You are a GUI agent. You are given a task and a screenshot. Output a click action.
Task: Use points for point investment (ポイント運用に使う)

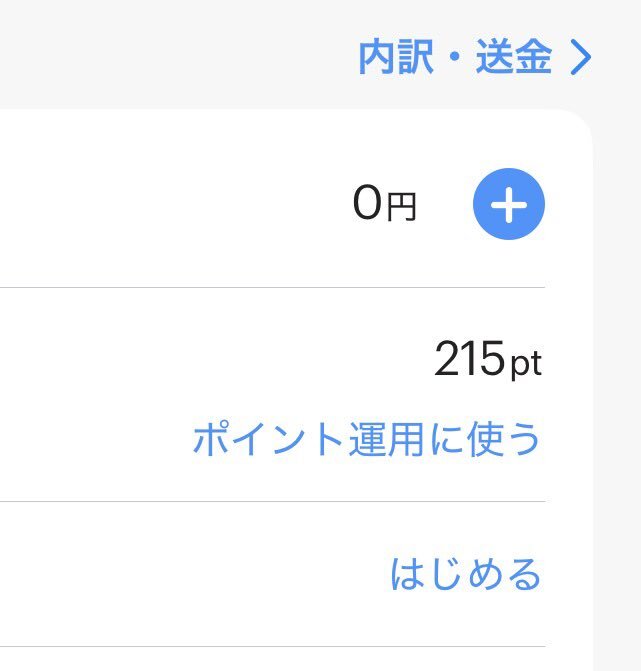coord(366,439)
